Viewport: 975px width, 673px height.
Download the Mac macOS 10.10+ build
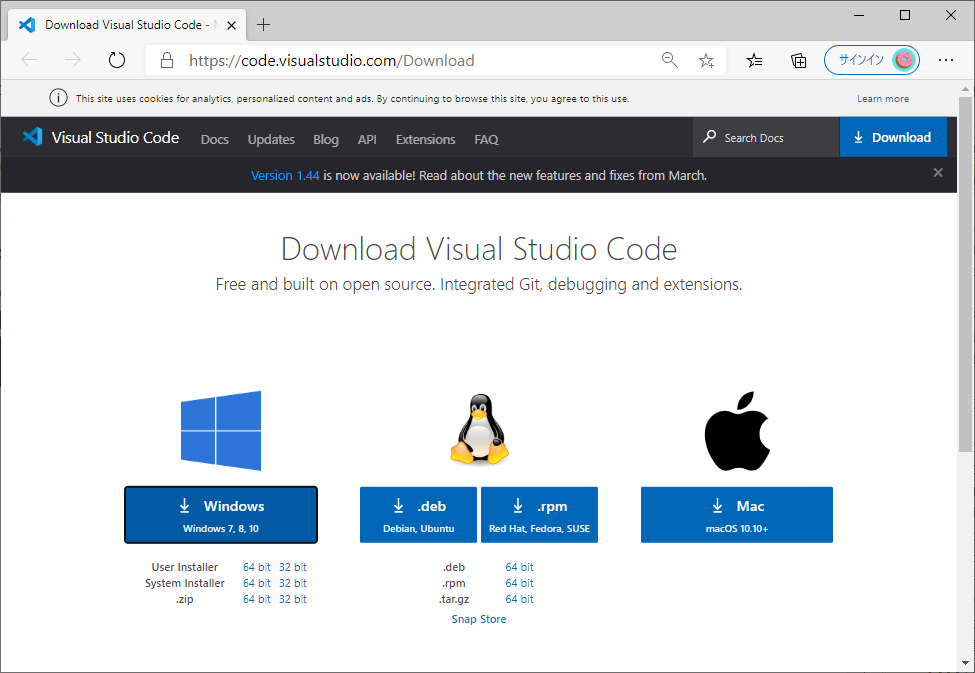click(x=737, y=515)
